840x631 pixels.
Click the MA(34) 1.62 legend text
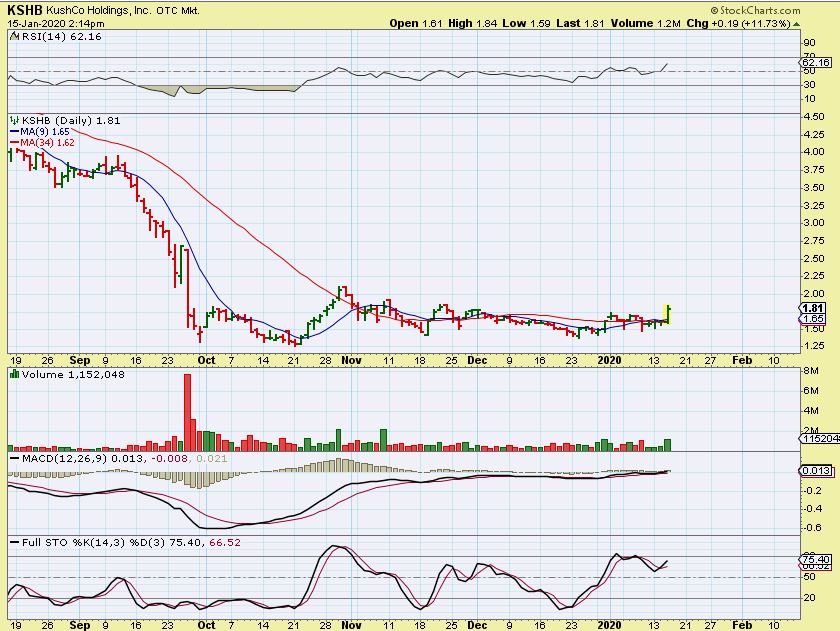coord(47,143)
